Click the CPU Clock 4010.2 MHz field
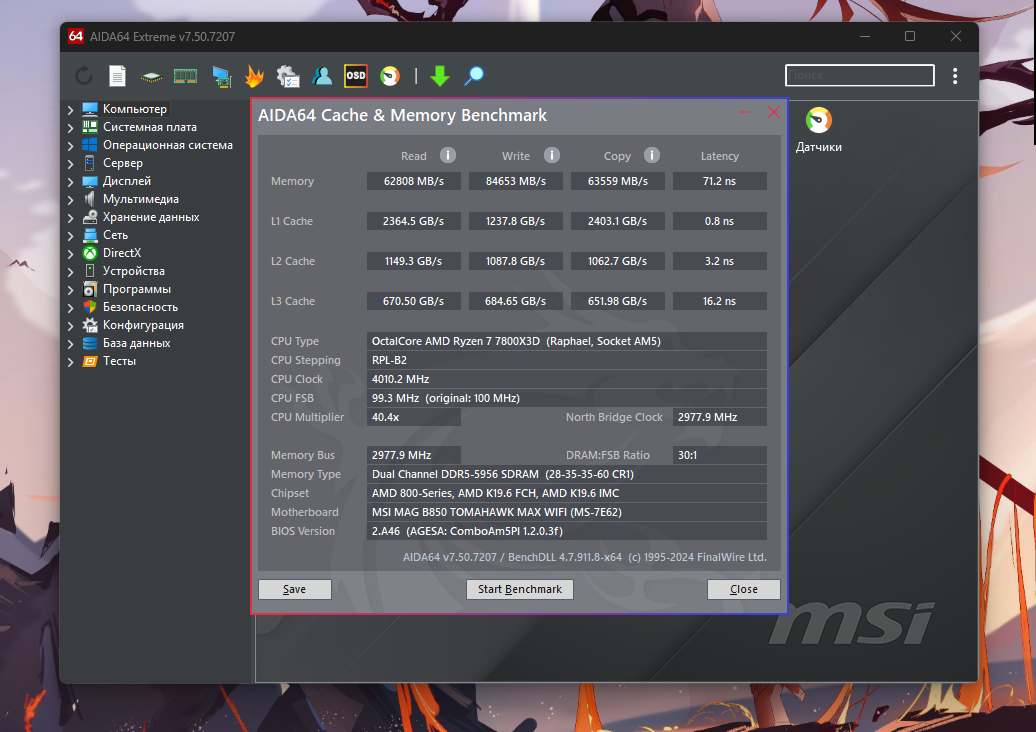This screenshot has width=1036, height=732. coord(567,379)
